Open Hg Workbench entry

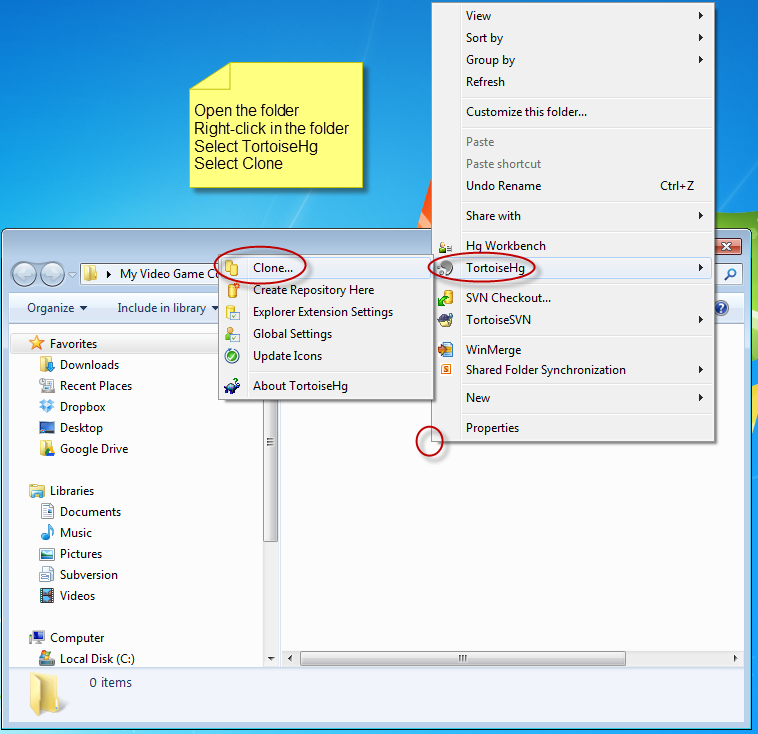tap(573, 246)
